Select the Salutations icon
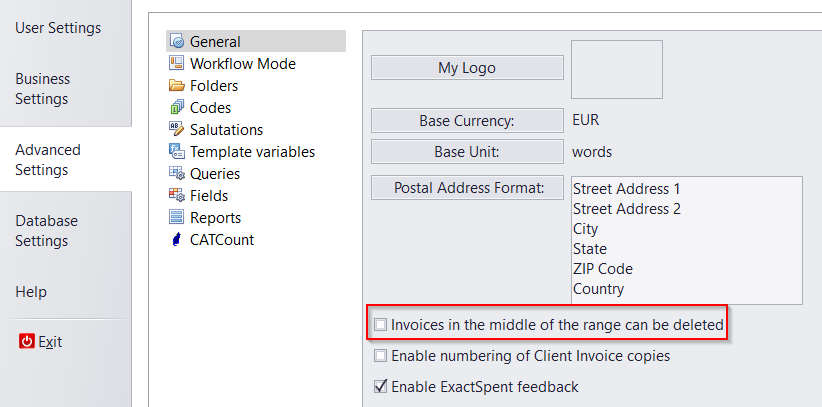The height and width of the screenshot is (407, 822). pyautogui.click(x=177, y=129)
